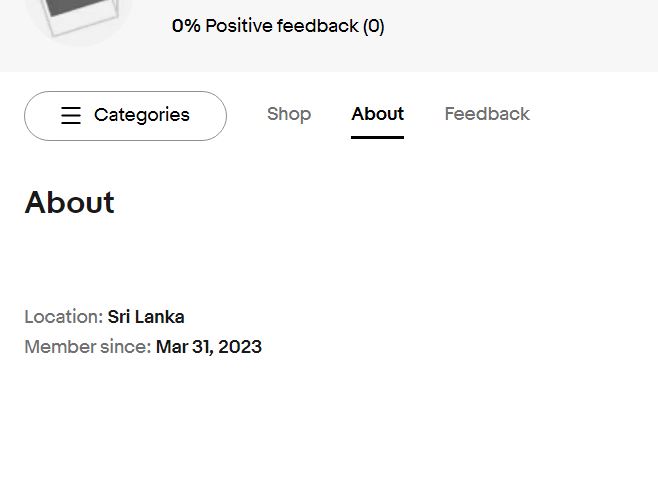Screen dimensions: 658x480
Task: Click the "Categories" text label
Action: tap(141, 116)
